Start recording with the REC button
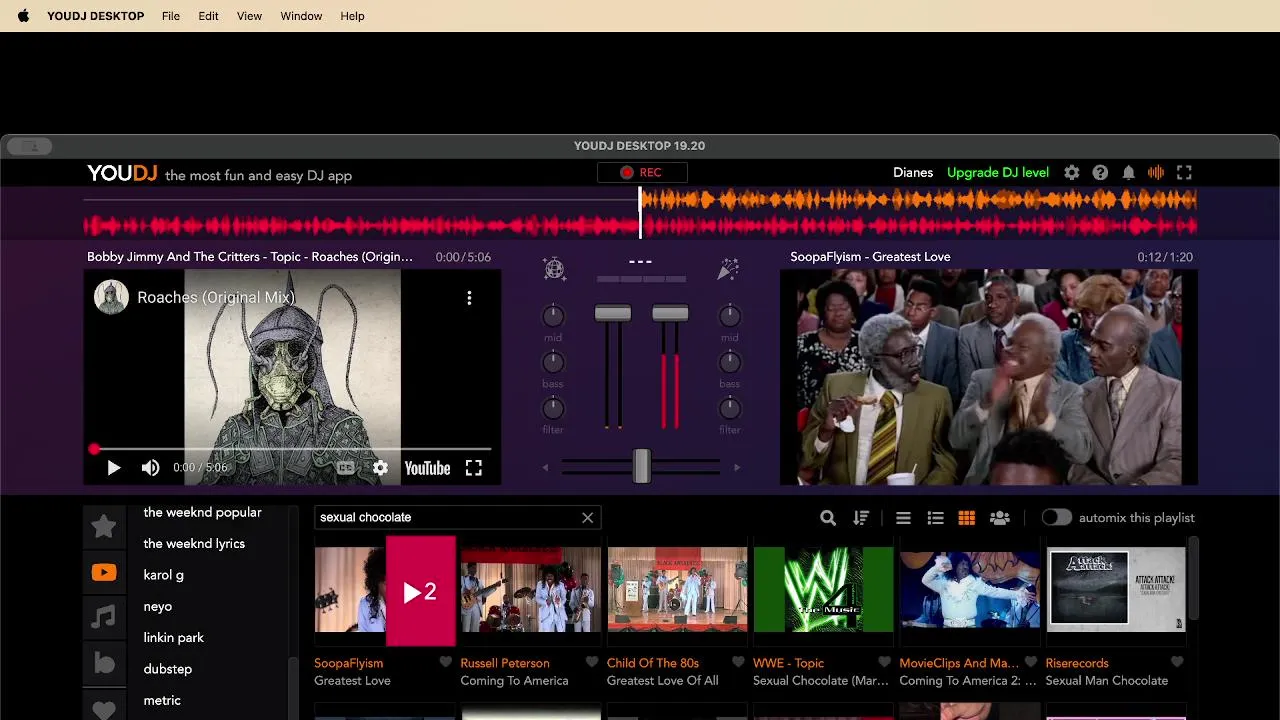1280x720 pixels. (x=641, y=173)
